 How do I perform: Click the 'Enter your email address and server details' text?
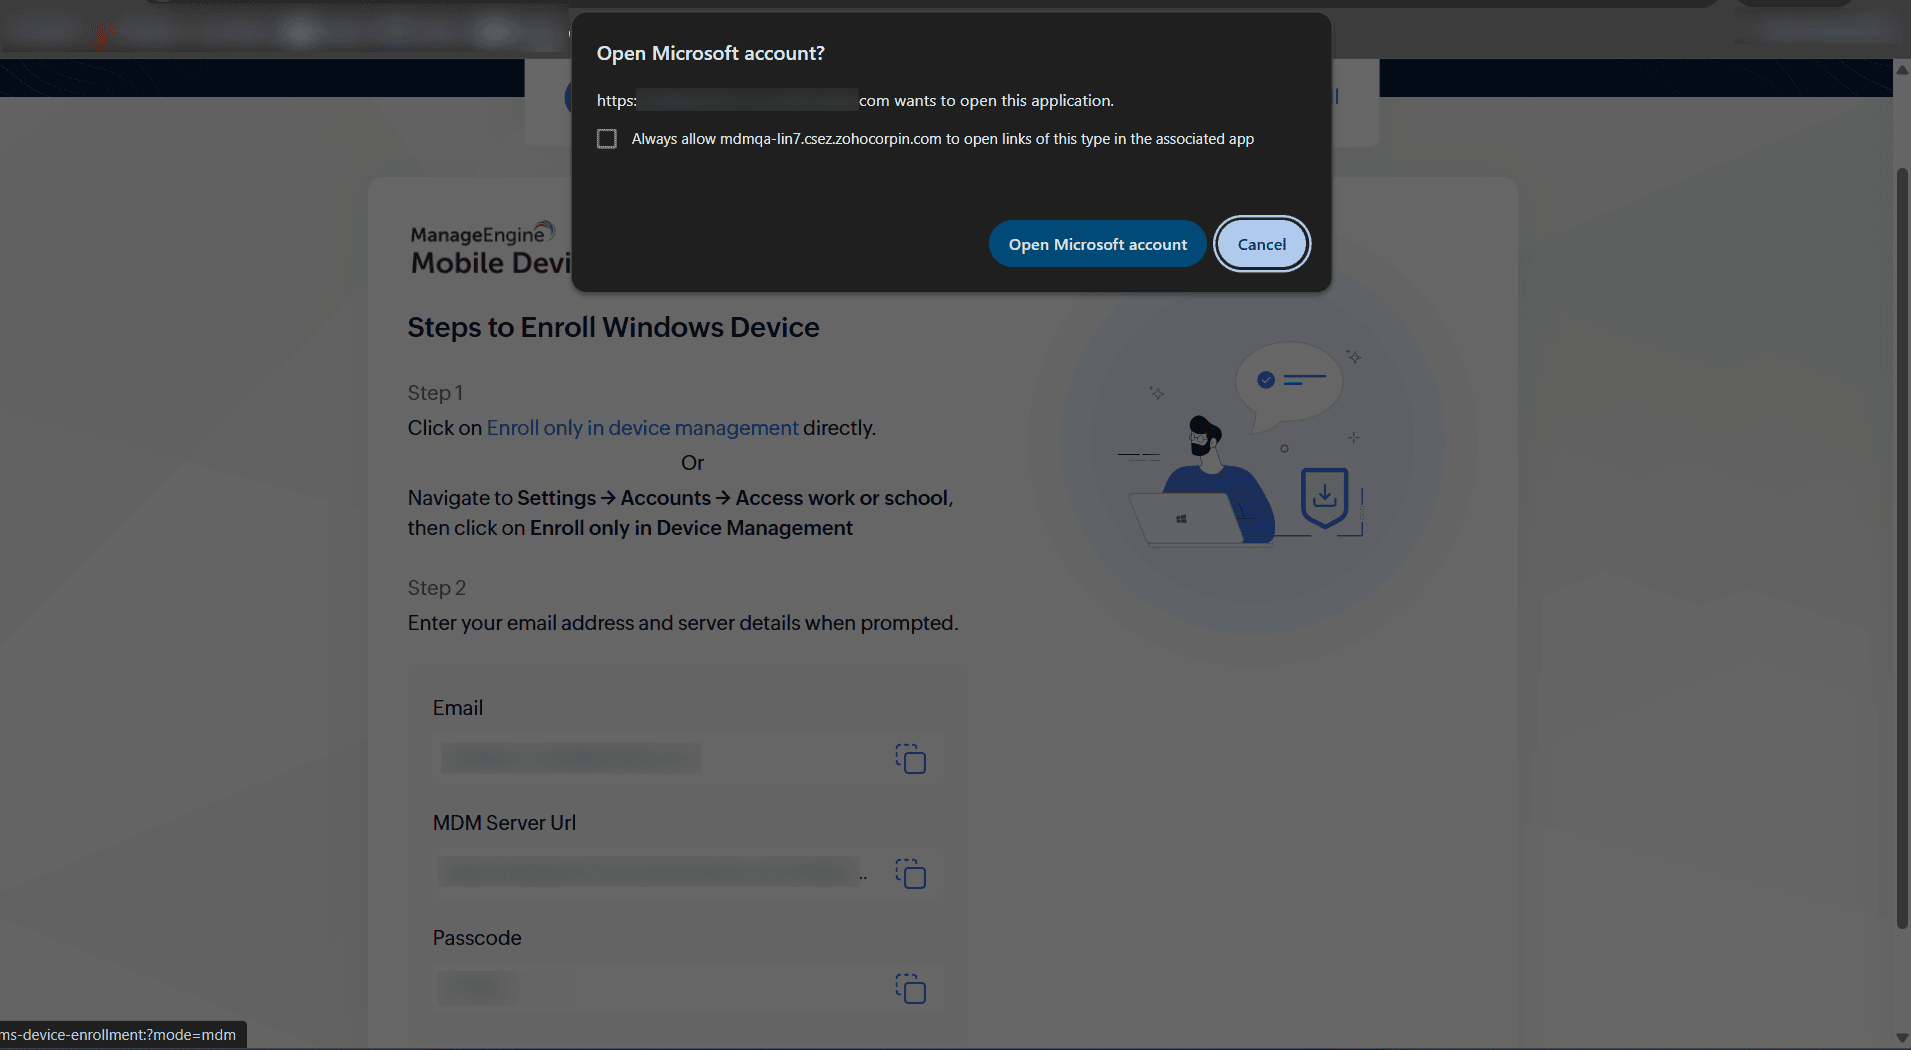(x=683, y=623)
